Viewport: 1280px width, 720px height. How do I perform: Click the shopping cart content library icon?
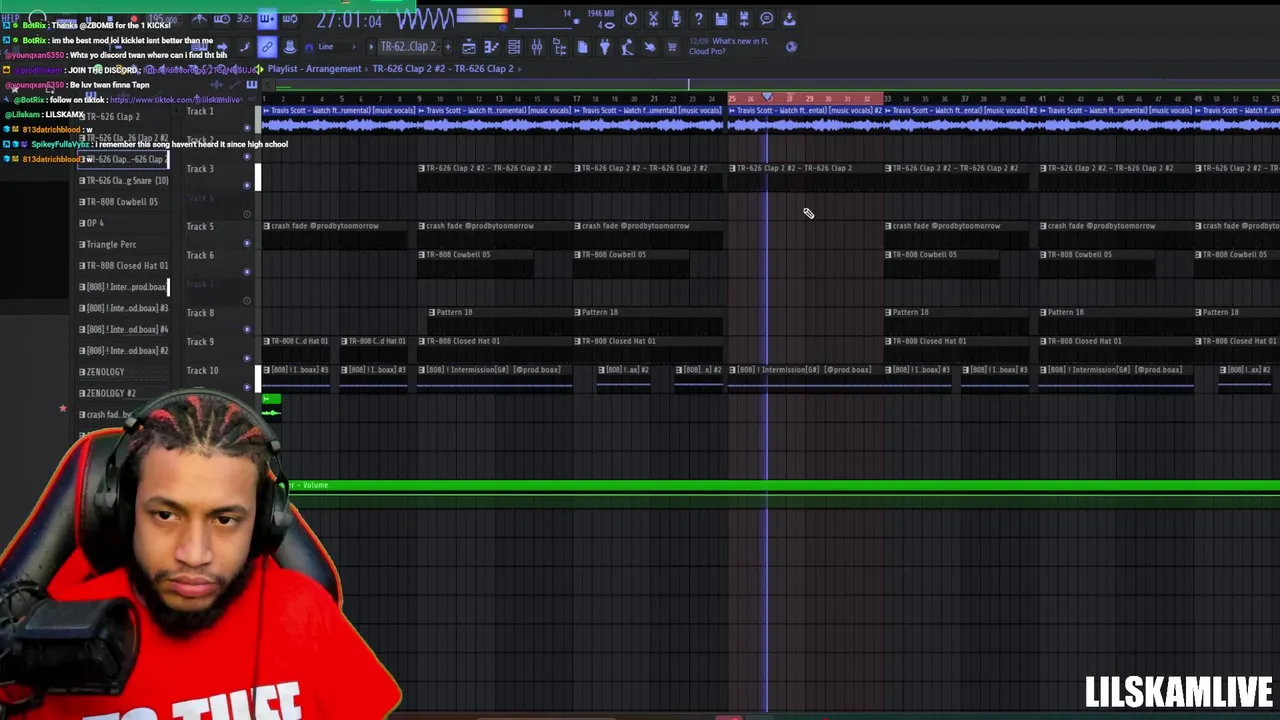click(x=671, y=47)
